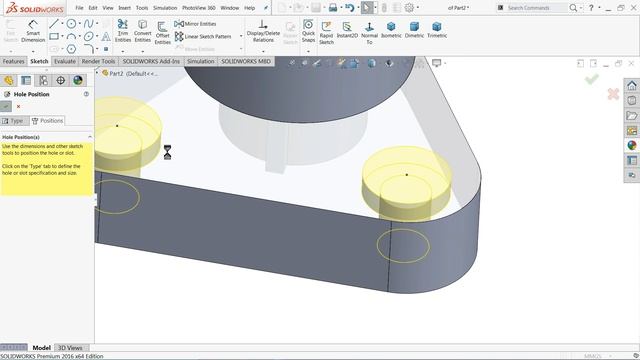Switch to the hole Type tab
640x360 pixels.
point(14,121)
